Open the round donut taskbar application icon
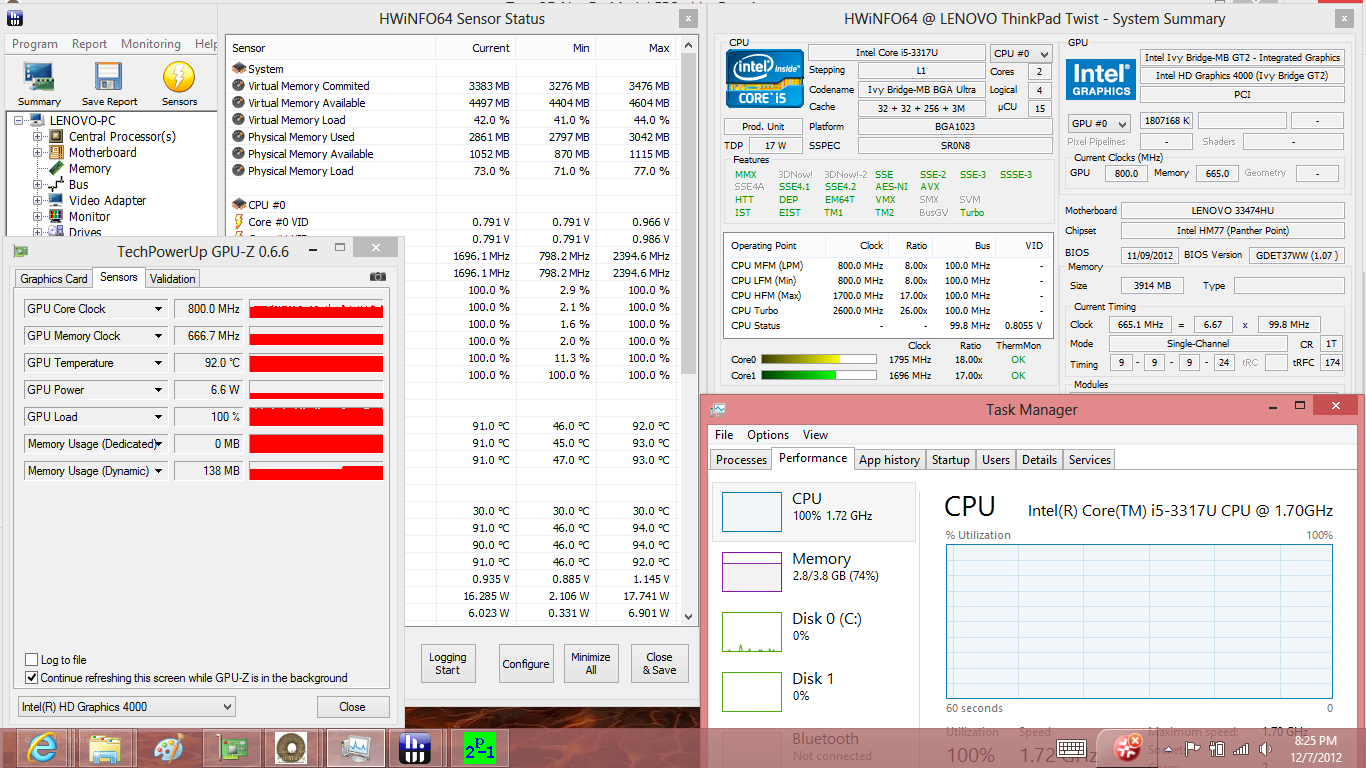Screen dimensions: 1366x768 pos(292,748)
